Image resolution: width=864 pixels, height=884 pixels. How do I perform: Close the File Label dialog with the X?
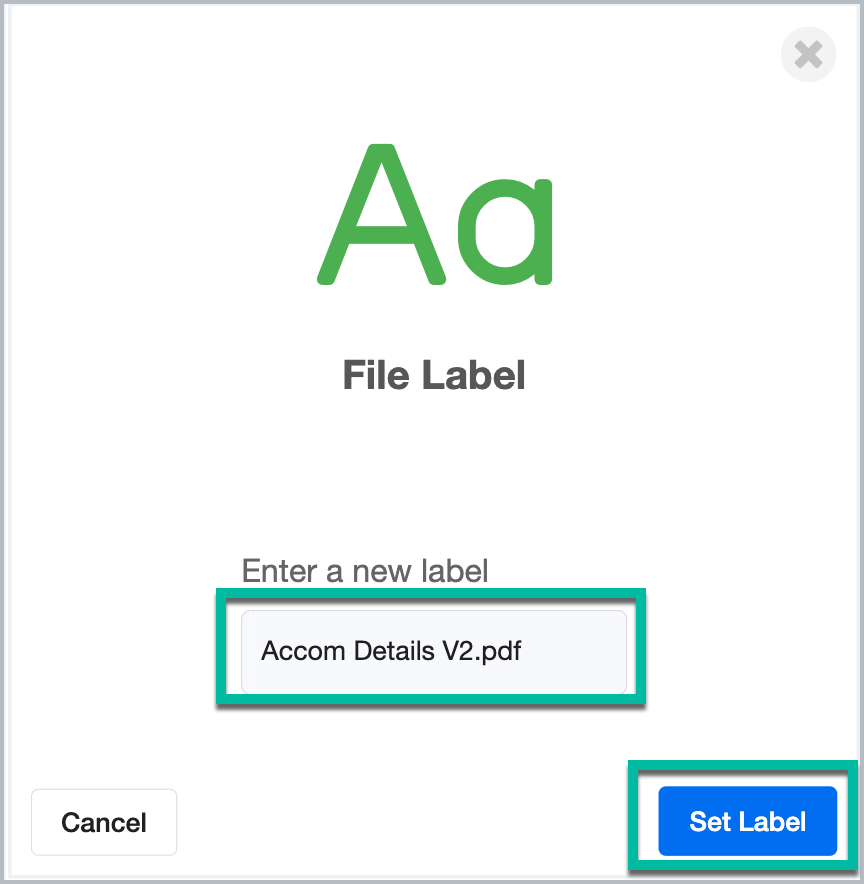pos(808,55)
